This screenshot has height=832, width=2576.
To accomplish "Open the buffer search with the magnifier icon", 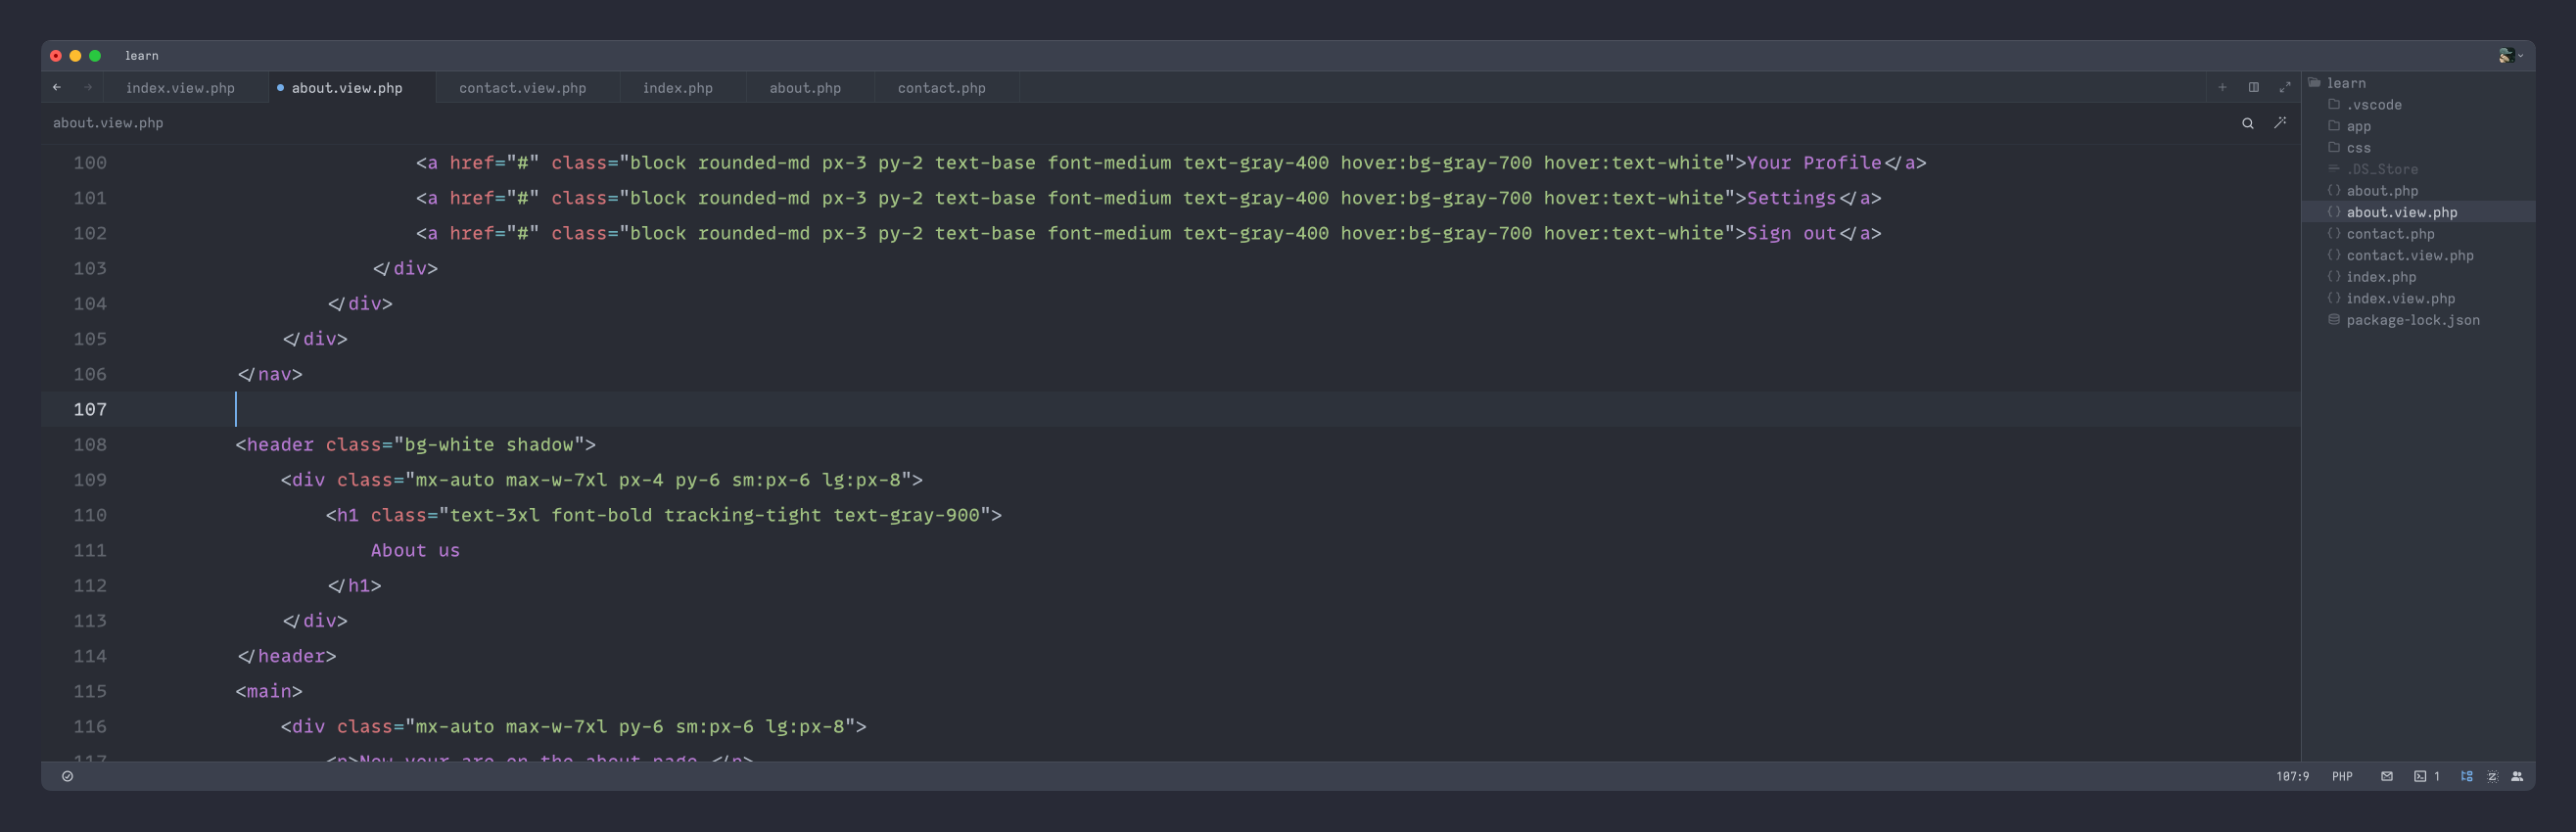I will pos(2247,123).
